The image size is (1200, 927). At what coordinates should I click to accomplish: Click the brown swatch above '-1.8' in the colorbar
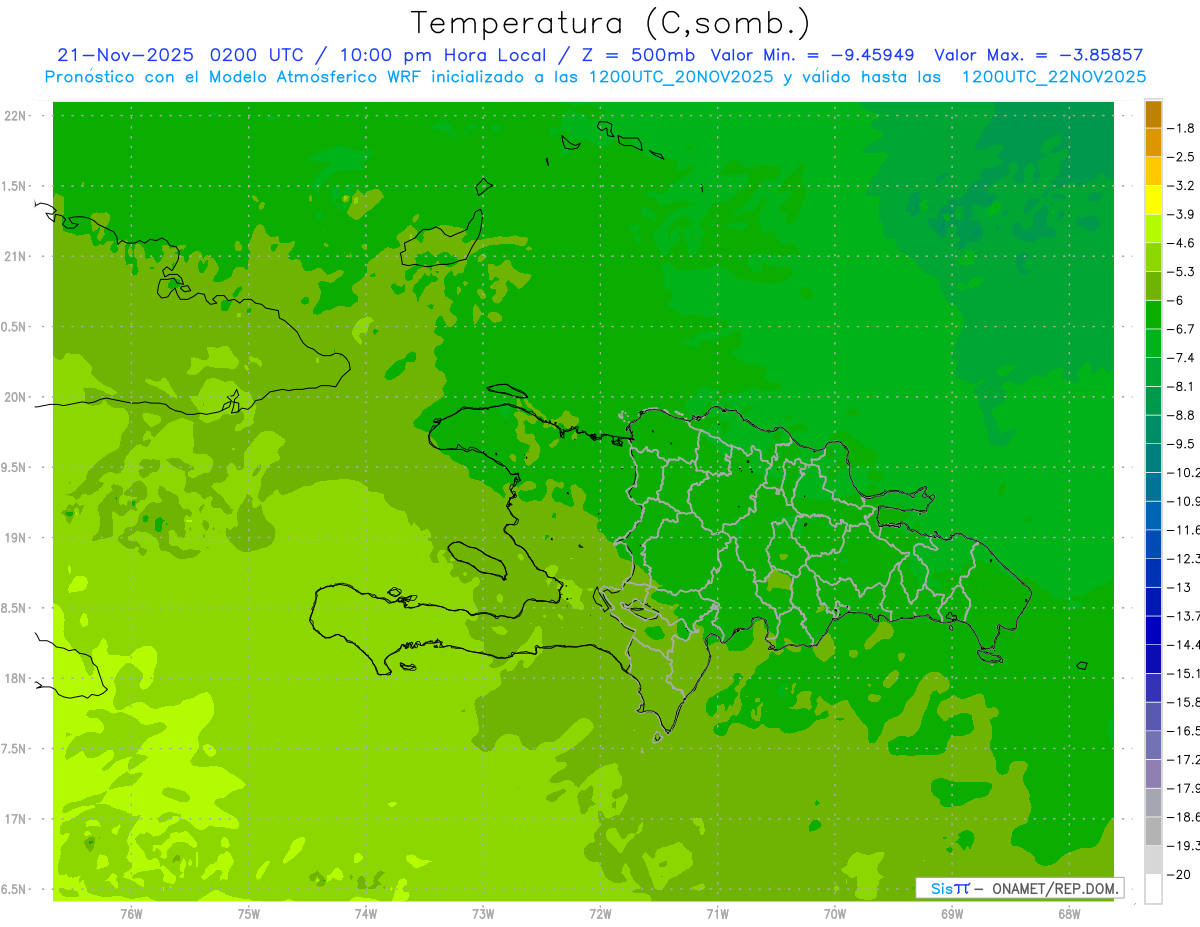[x=1153, y=114]
